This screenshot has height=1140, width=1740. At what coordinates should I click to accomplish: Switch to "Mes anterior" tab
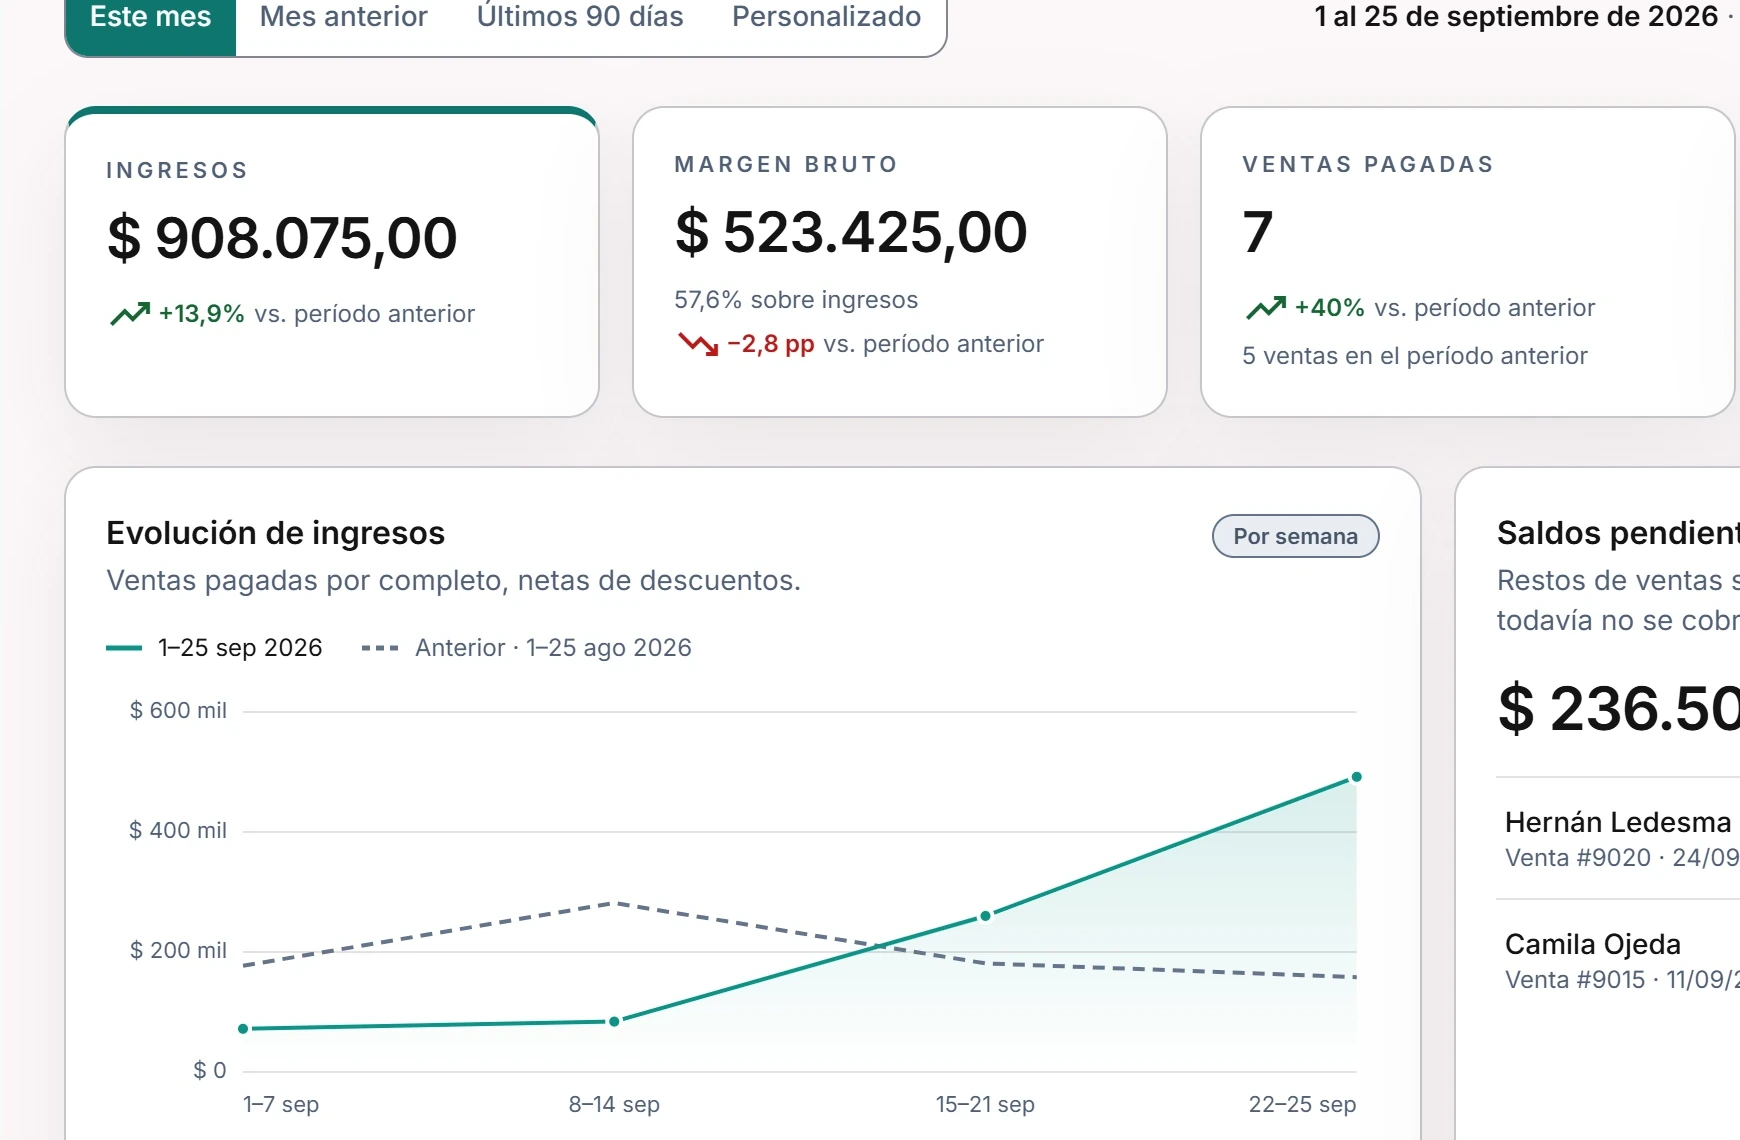(x=344, y=17)
